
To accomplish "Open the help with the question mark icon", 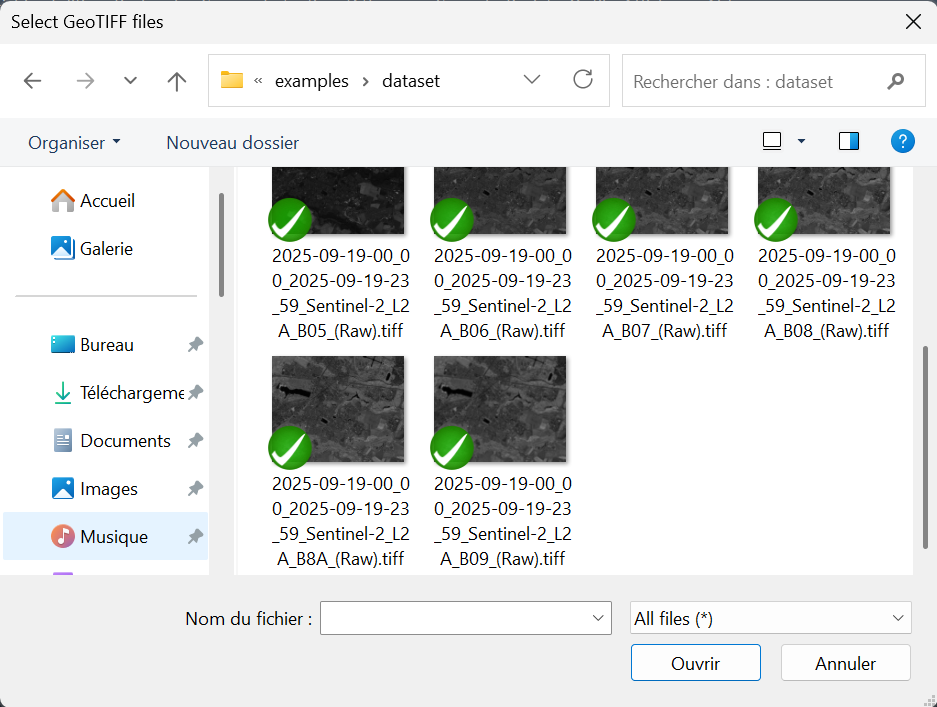I will [x=903, y=141].
